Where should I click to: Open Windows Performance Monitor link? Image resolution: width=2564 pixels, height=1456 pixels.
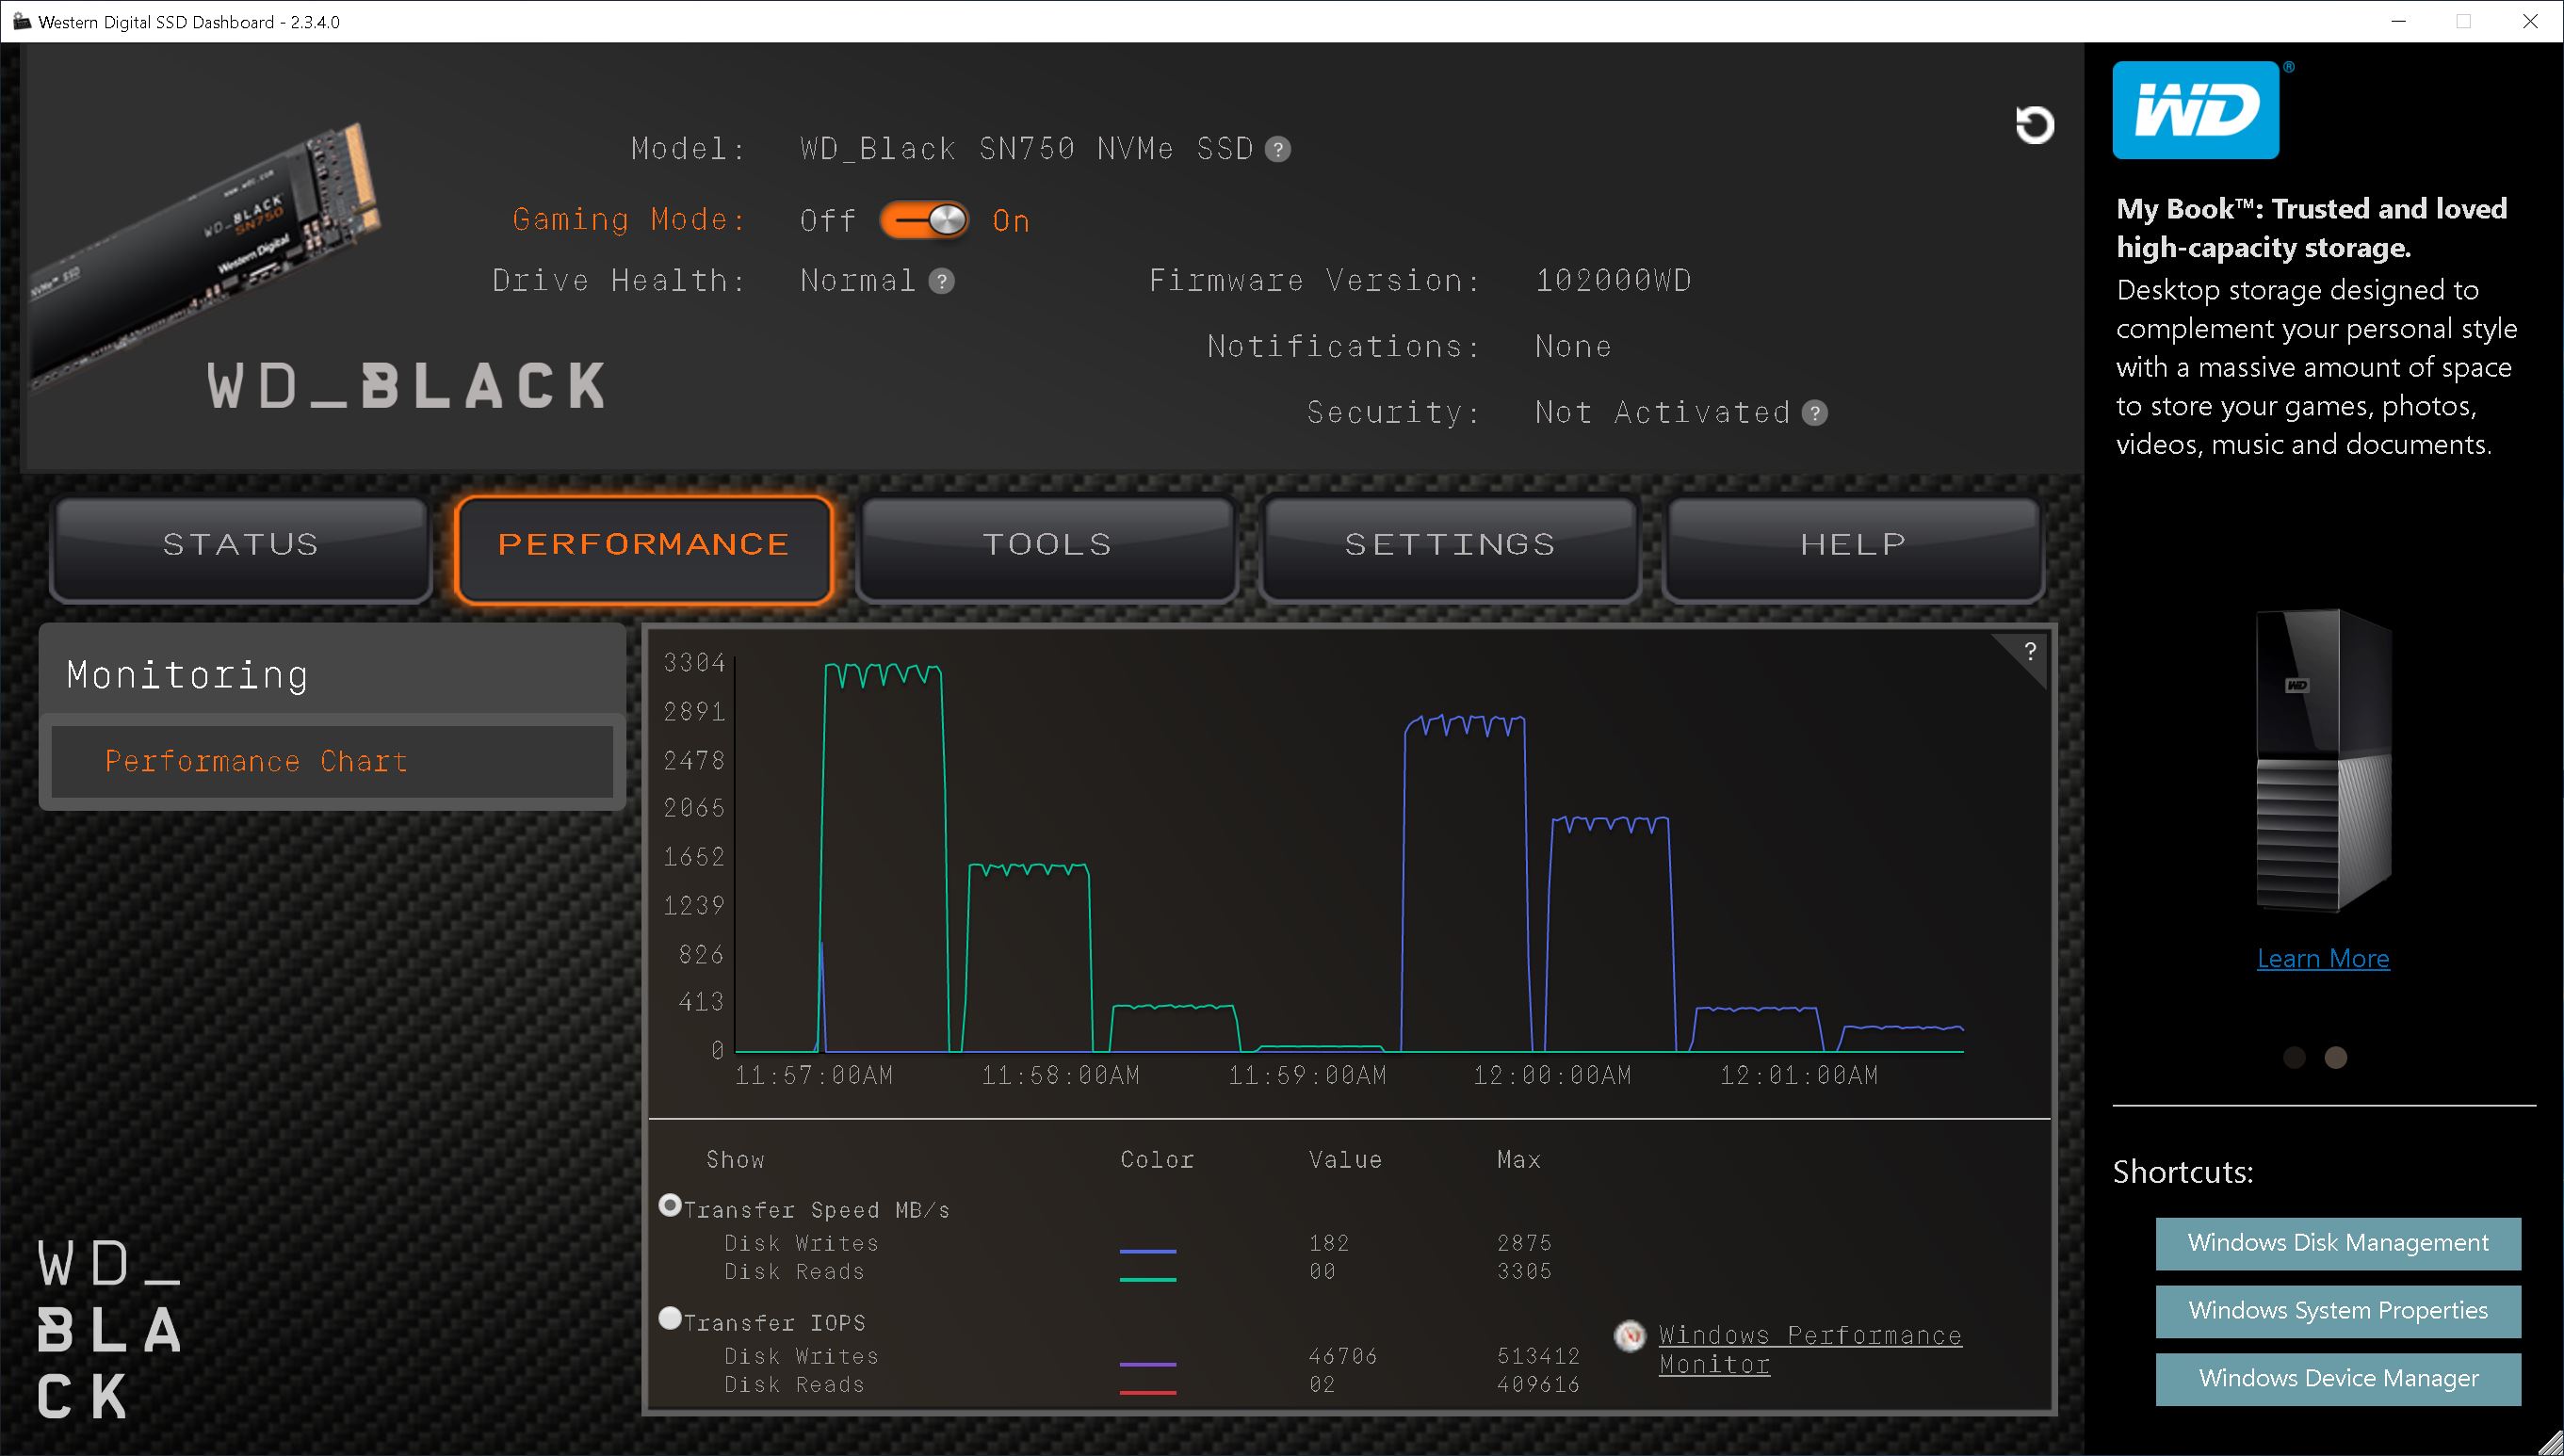pyautogui.click(x=1810, y=1349)
